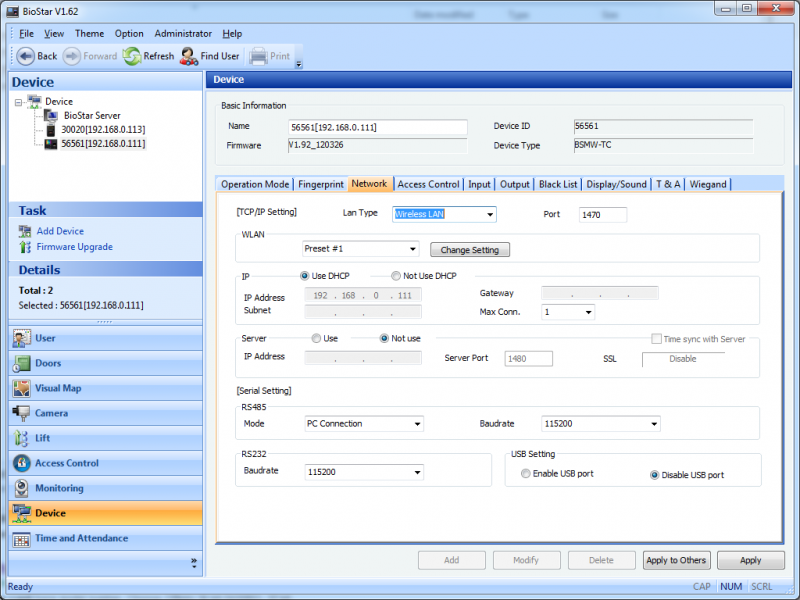800x600 pixels.
Task: Click the Firmware Upgrade task icon
Action: click(25, 247)
